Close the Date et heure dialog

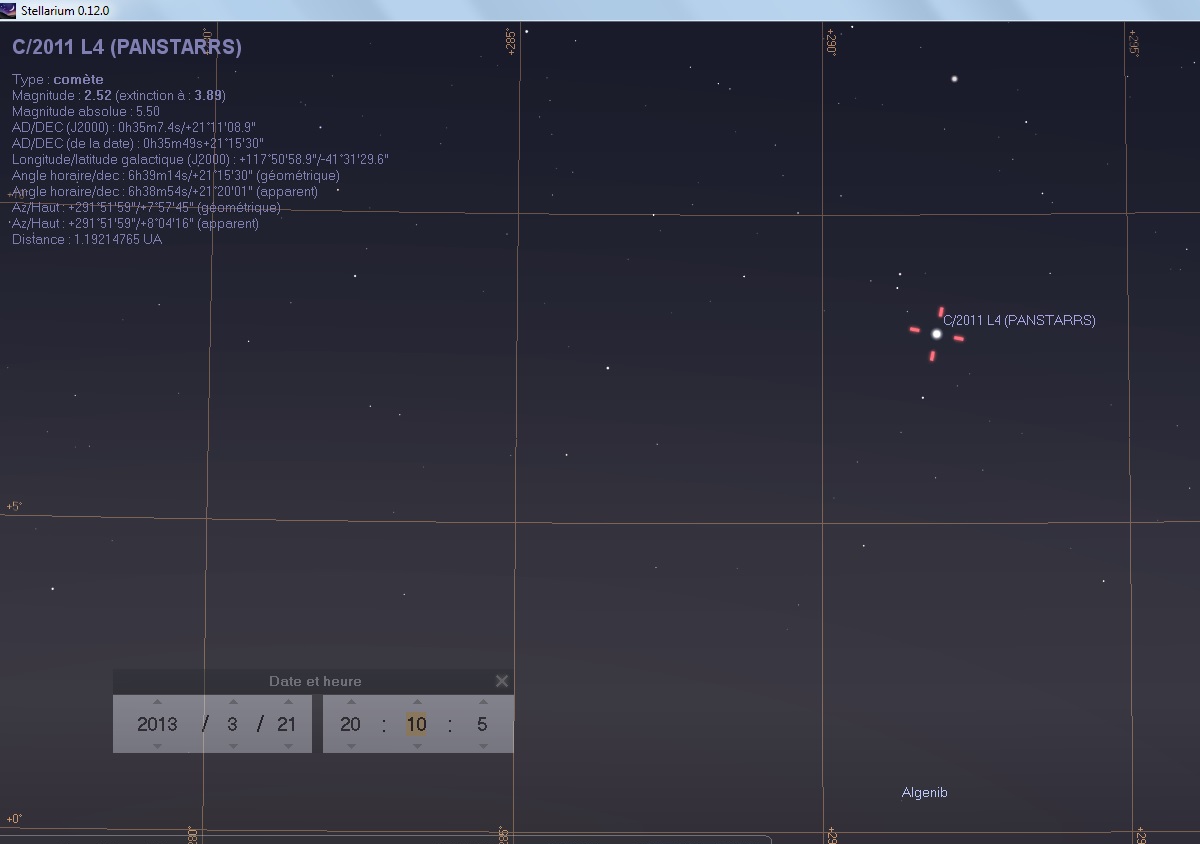click(501, 680)
